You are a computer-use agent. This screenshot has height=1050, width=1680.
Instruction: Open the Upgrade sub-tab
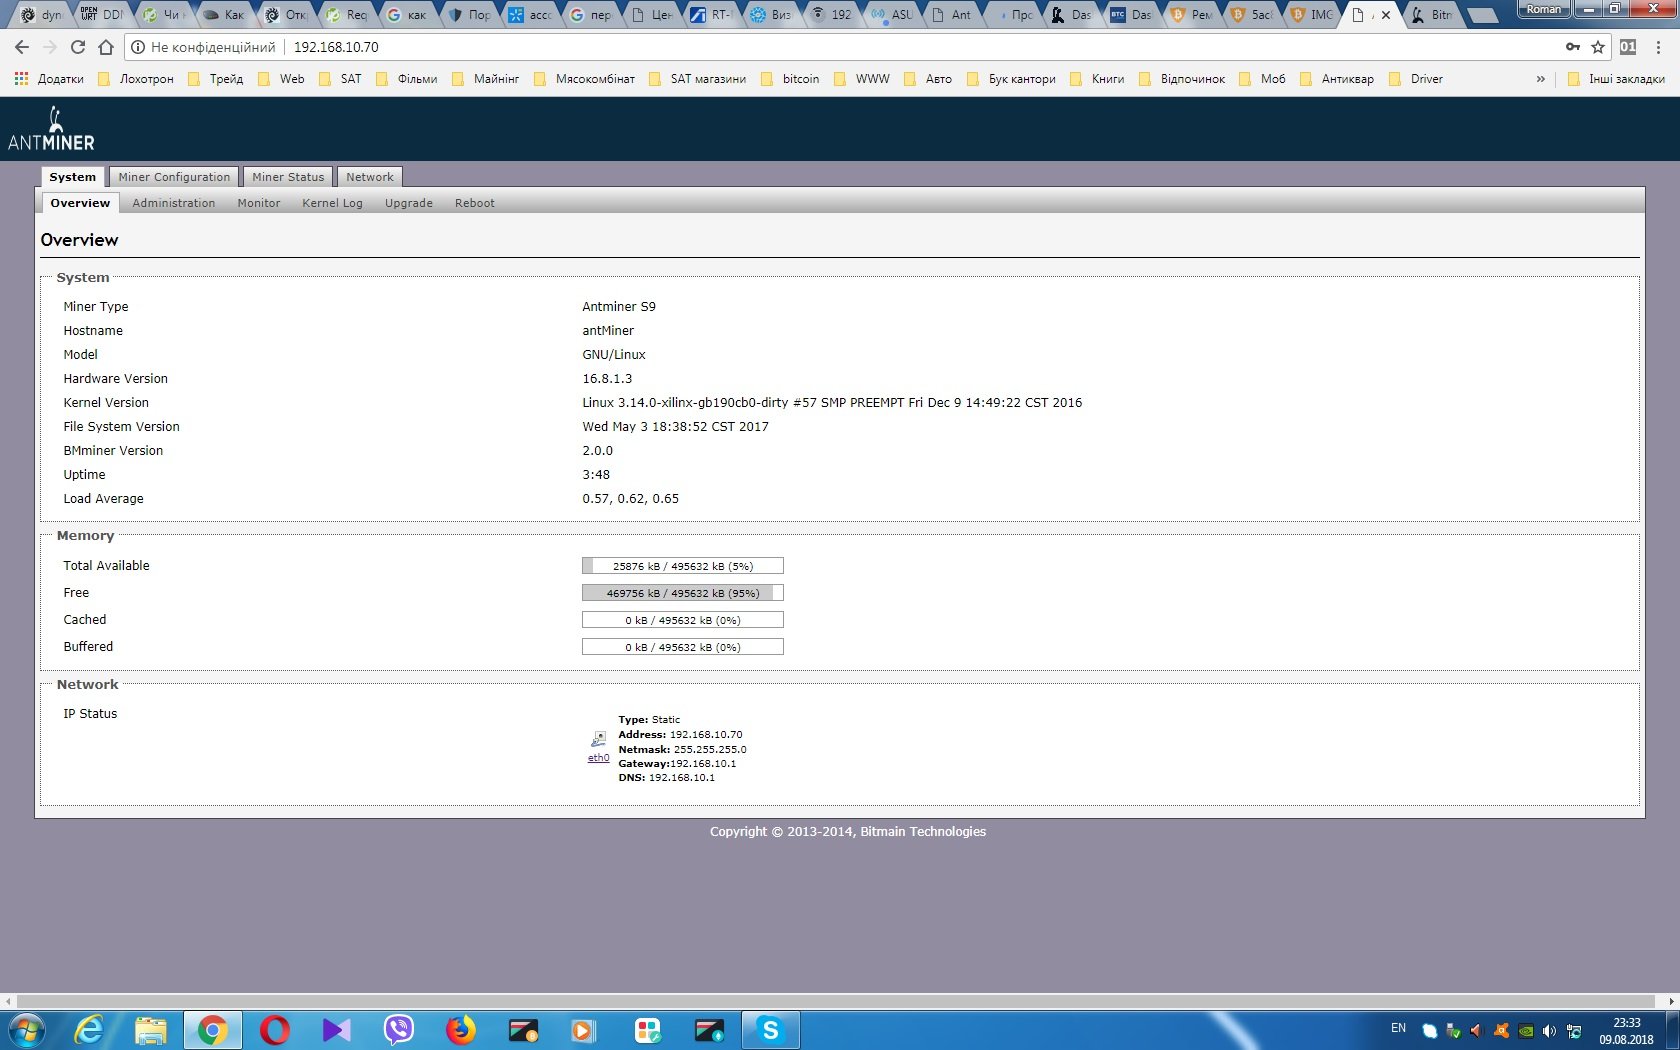point(409,203)
